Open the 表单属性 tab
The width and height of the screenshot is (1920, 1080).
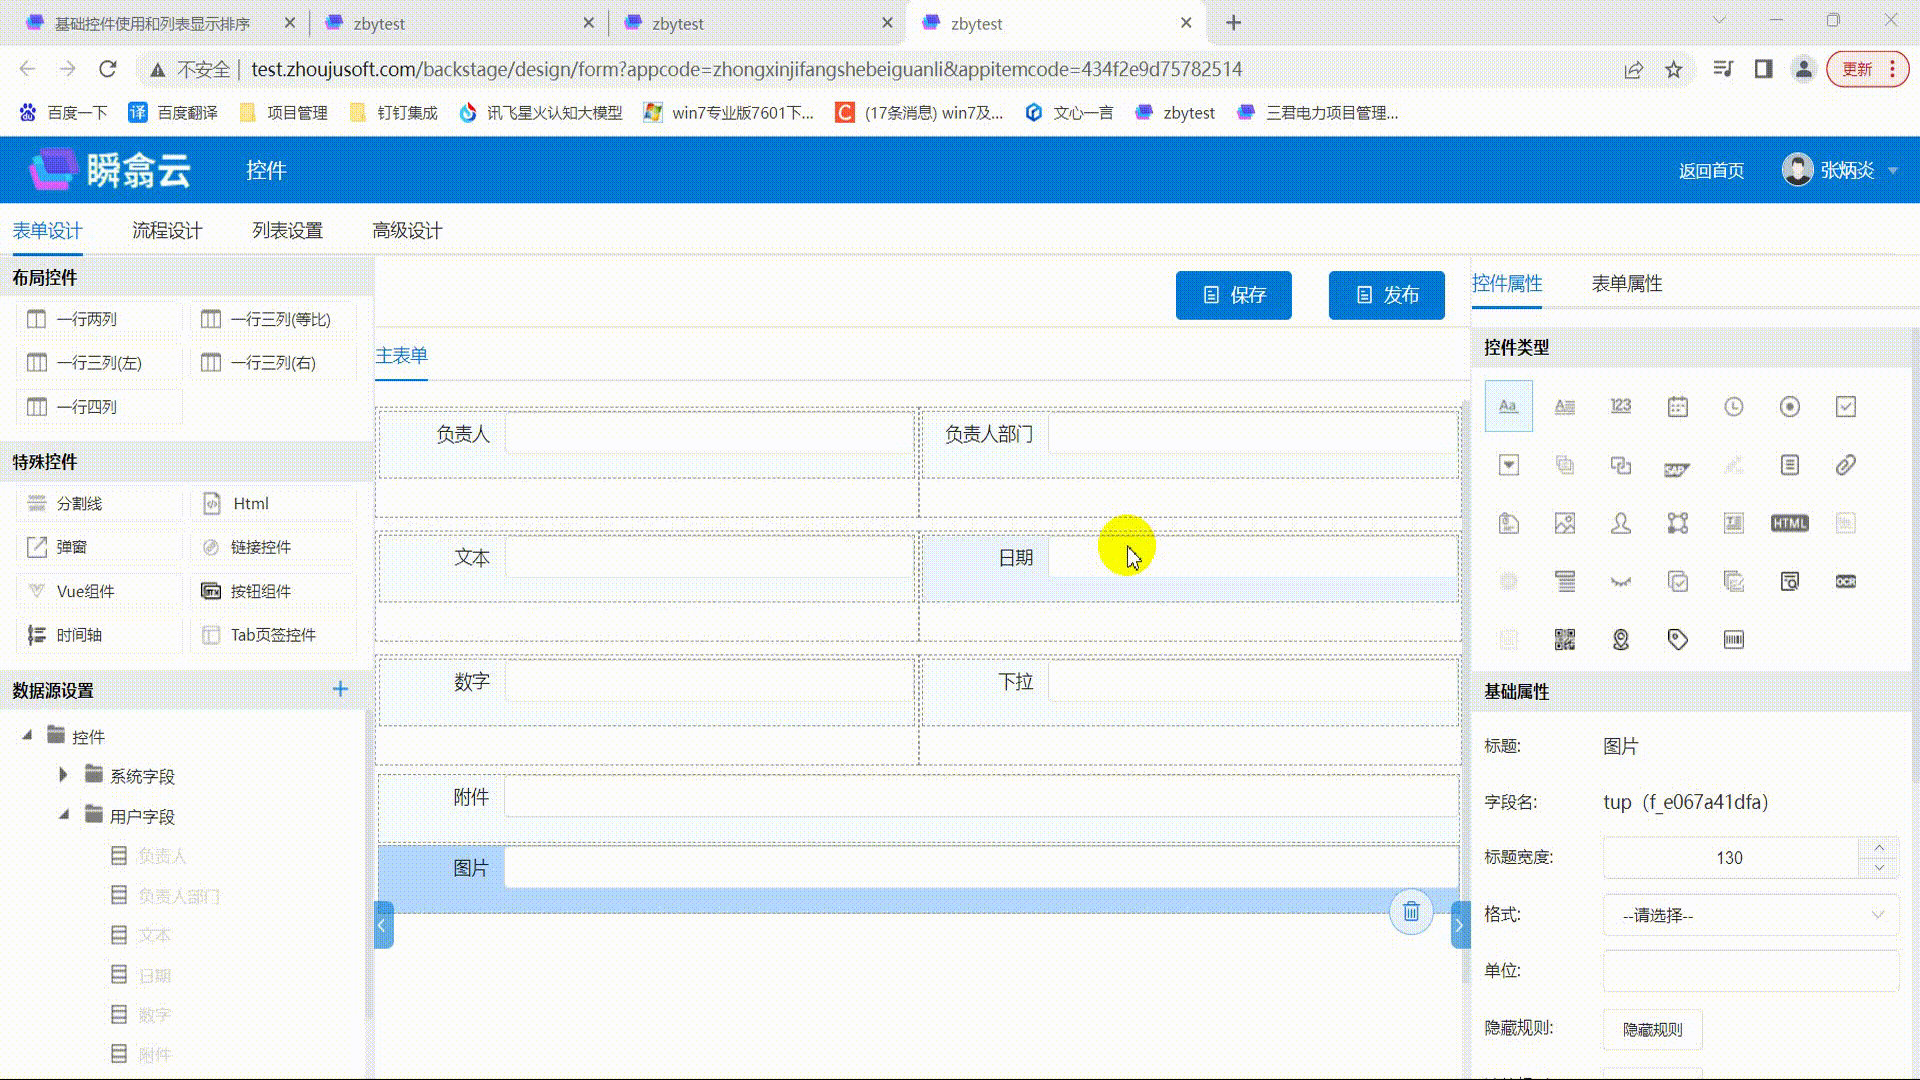(1627, 284)
